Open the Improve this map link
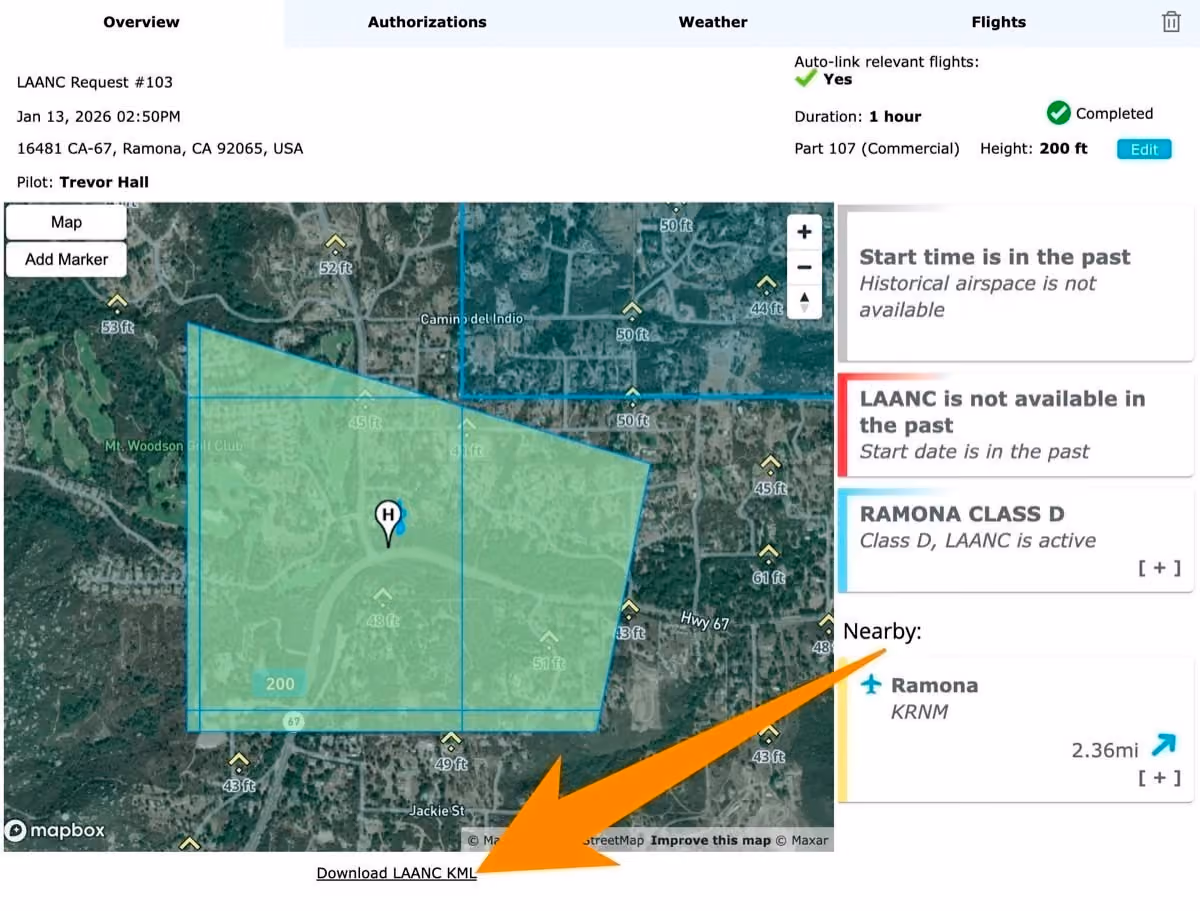 click(711, 840)
